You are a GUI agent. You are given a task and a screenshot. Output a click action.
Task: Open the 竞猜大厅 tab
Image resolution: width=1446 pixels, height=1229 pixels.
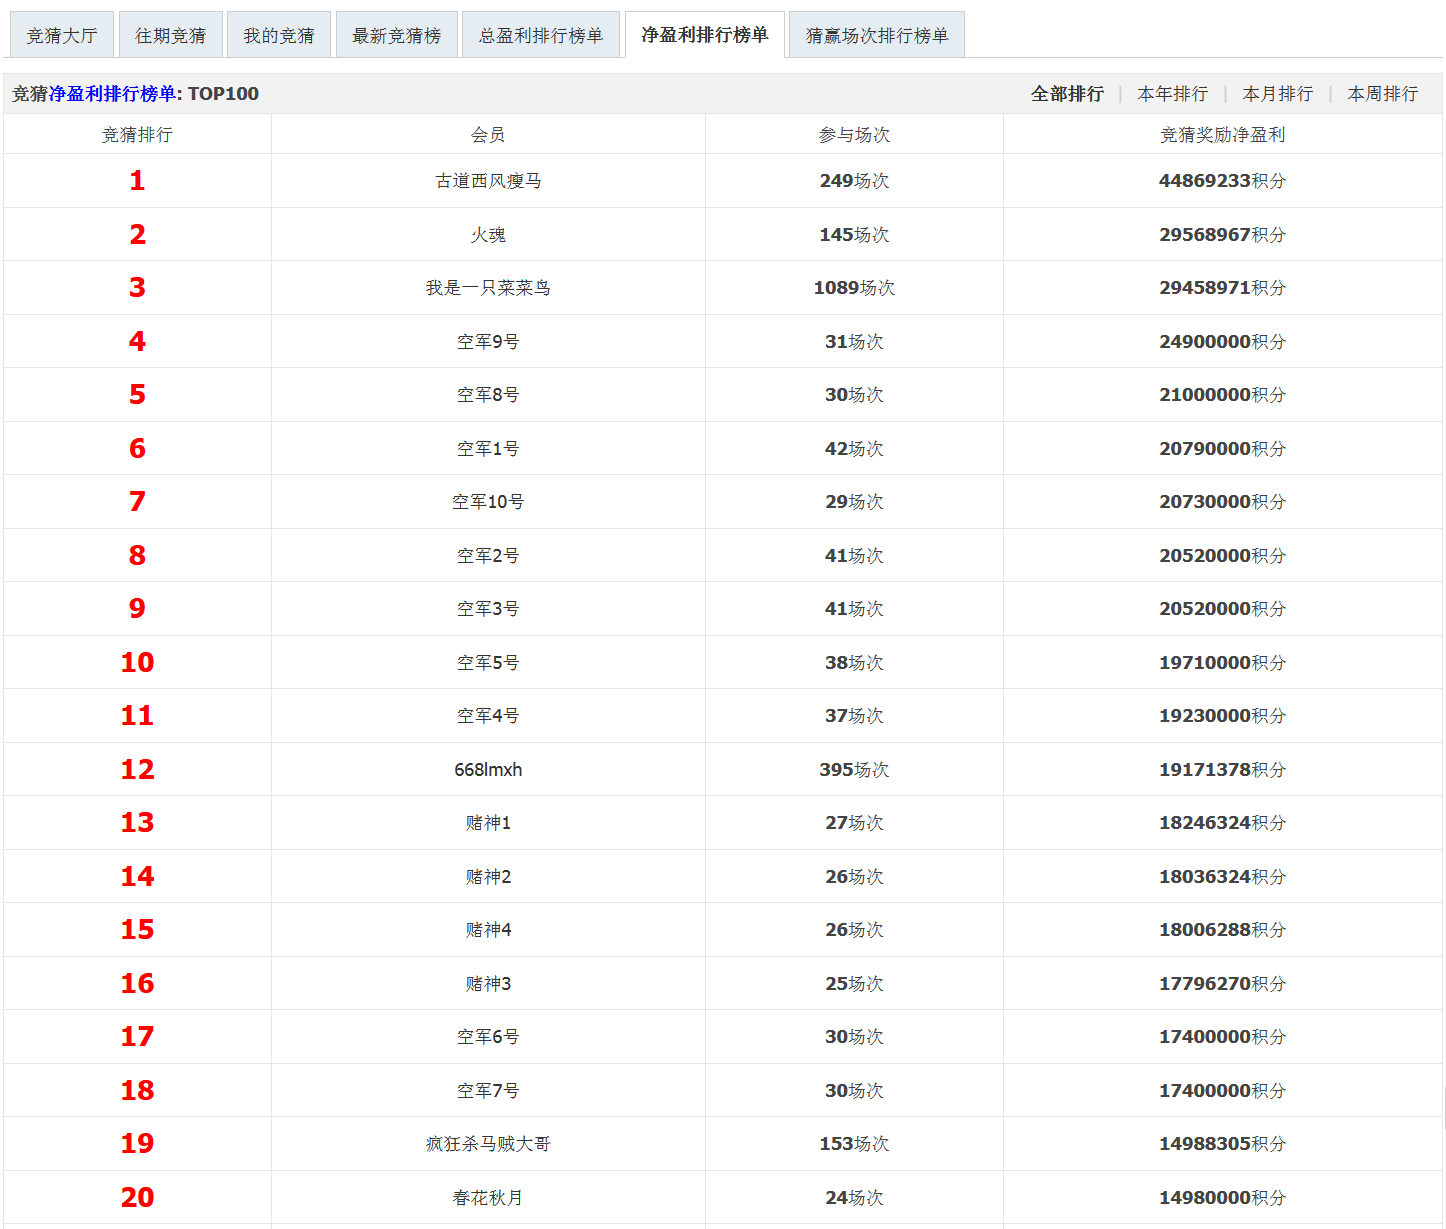coord(62,36)
